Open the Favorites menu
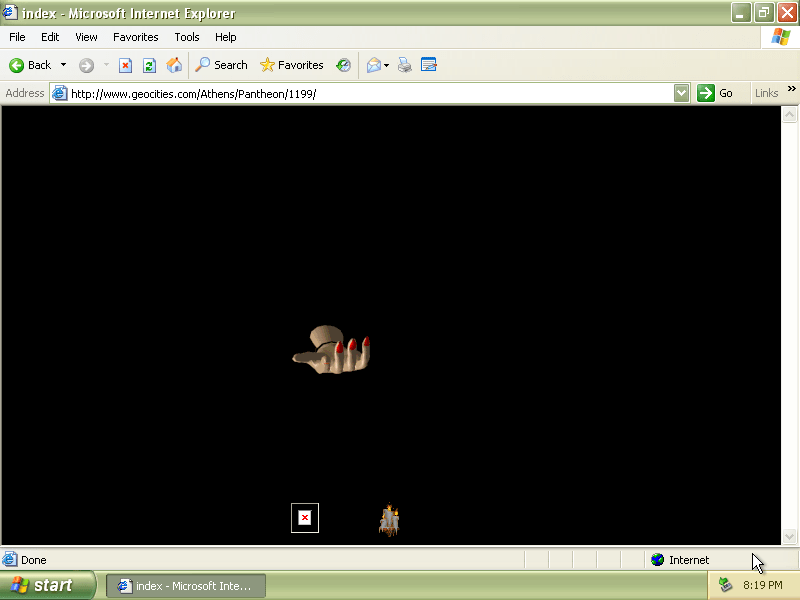Image resolution: width=800 pixels, height=600 pixels. [135, 37]
